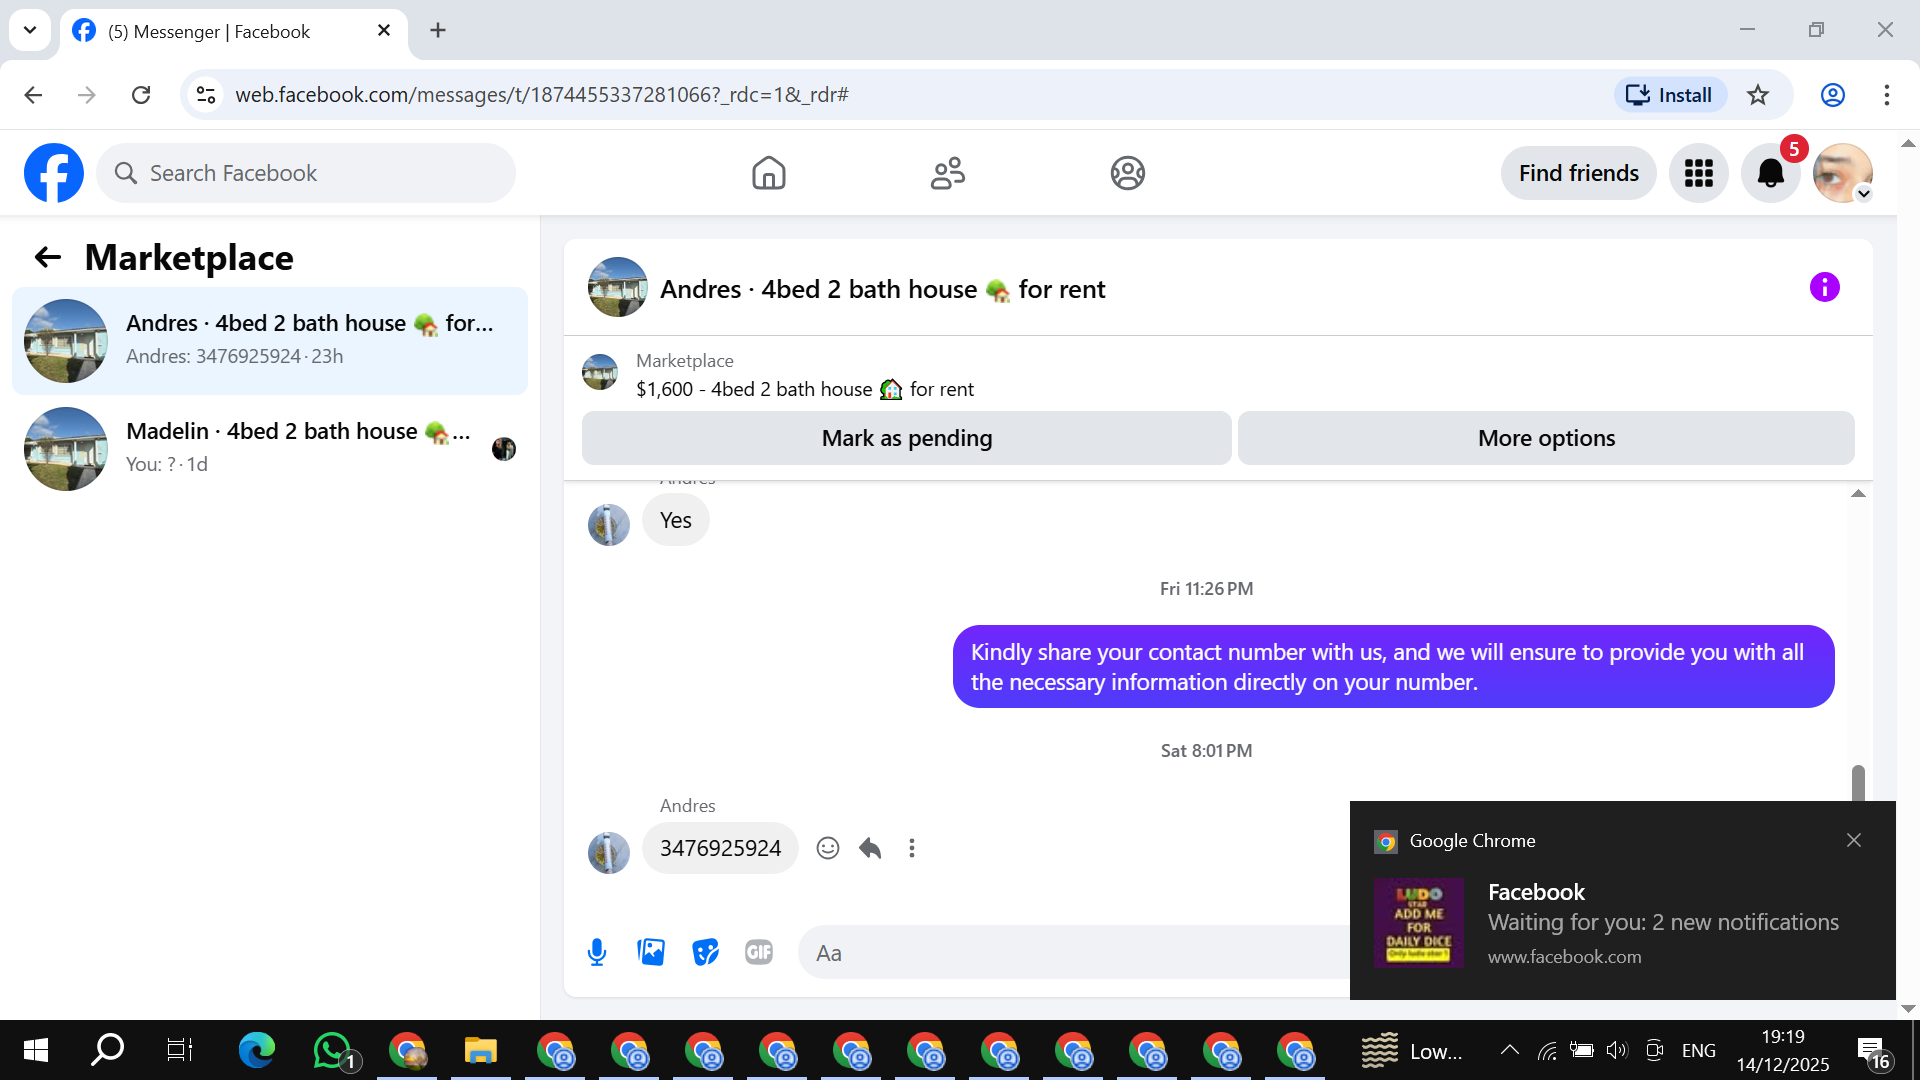Click the chat scrollbar thumb
The height and width of the screenshot is (1080, 1920).
(x=1858, y=782)
